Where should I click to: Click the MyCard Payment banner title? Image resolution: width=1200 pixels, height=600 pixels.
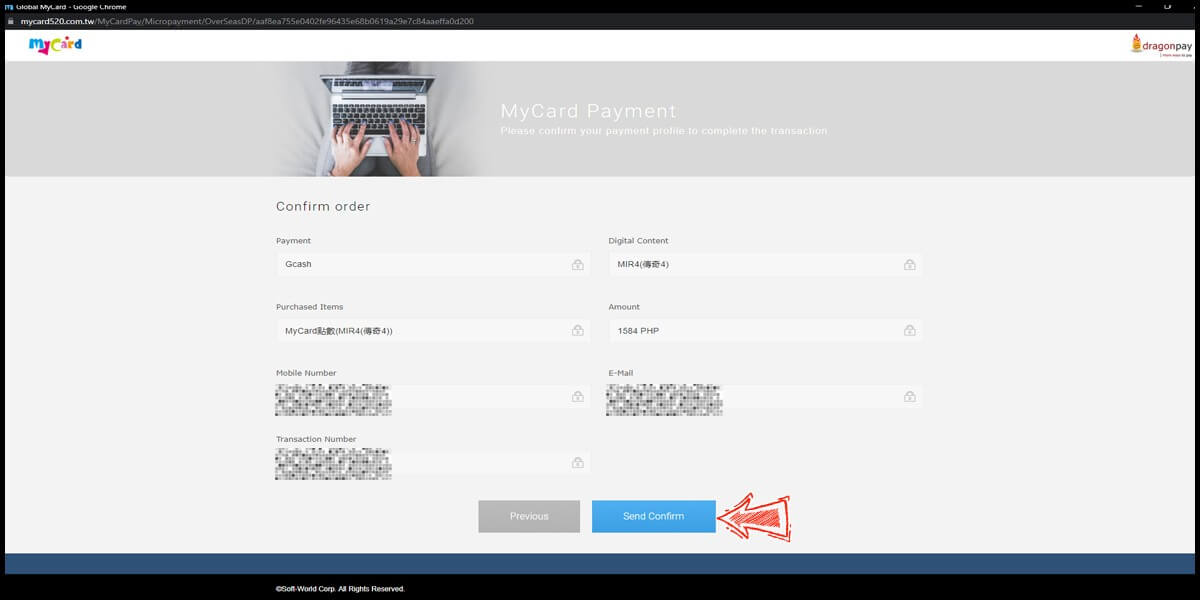588,111
